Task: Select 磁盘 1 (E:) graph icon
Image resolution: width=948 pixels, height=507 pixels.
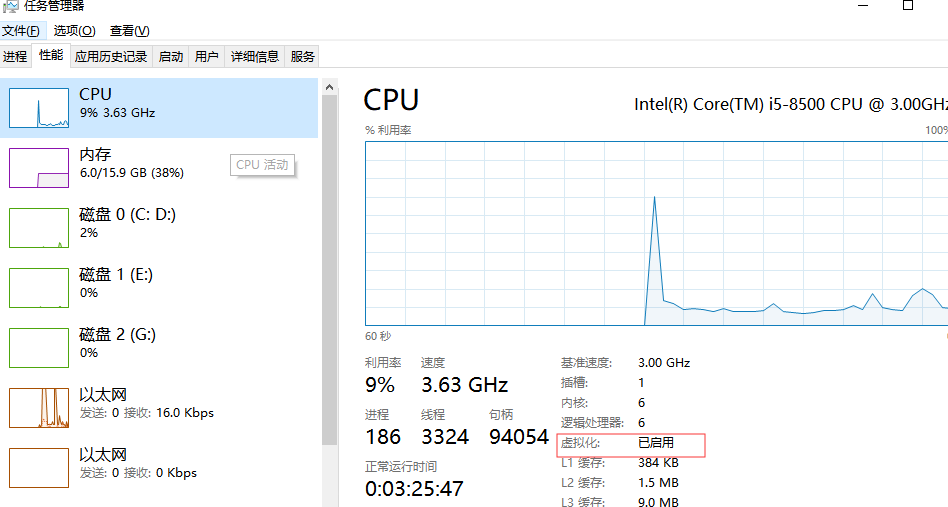Action: click(x=39, y=288)
